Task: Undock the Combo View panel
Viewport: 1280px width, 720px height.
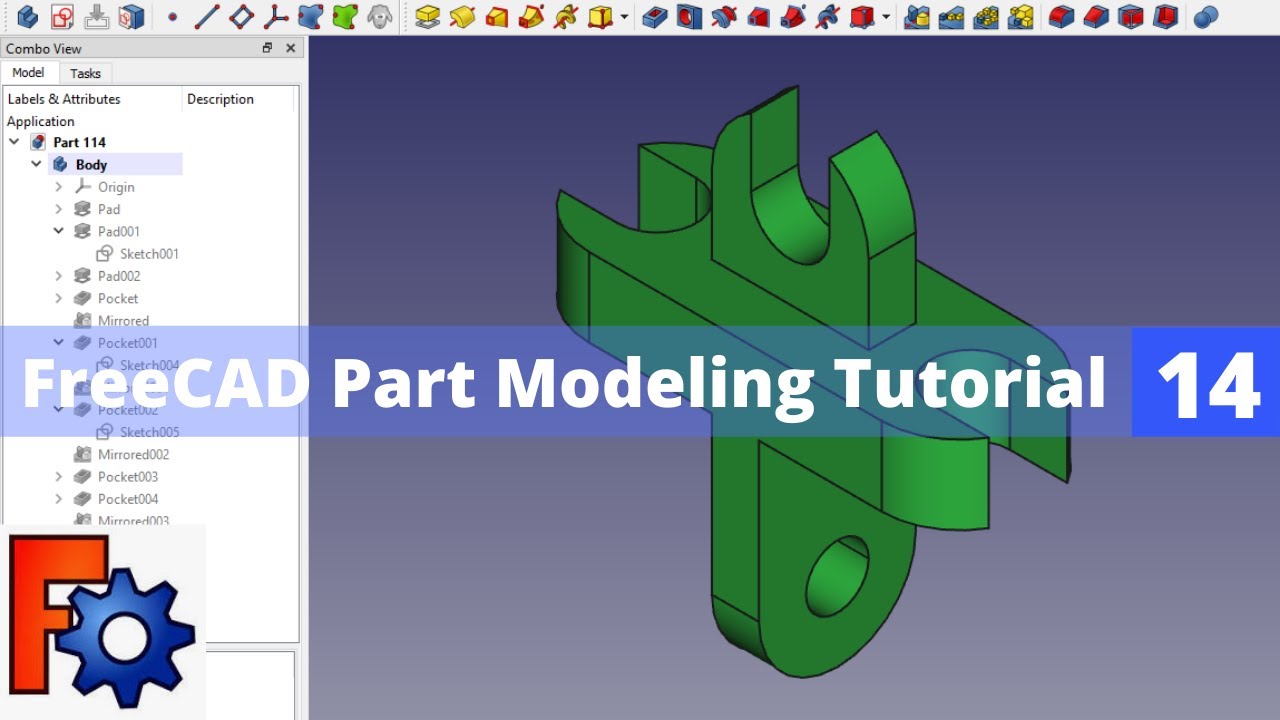Action: pos(267,48)
